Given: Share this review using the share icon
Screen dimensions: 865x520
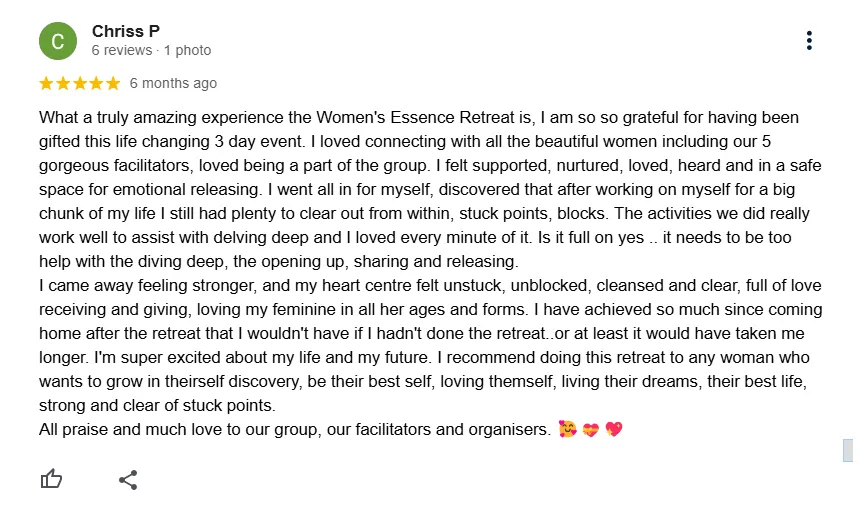Looking at the screenshot, I should pyautogui.click(x=128, y=480).
